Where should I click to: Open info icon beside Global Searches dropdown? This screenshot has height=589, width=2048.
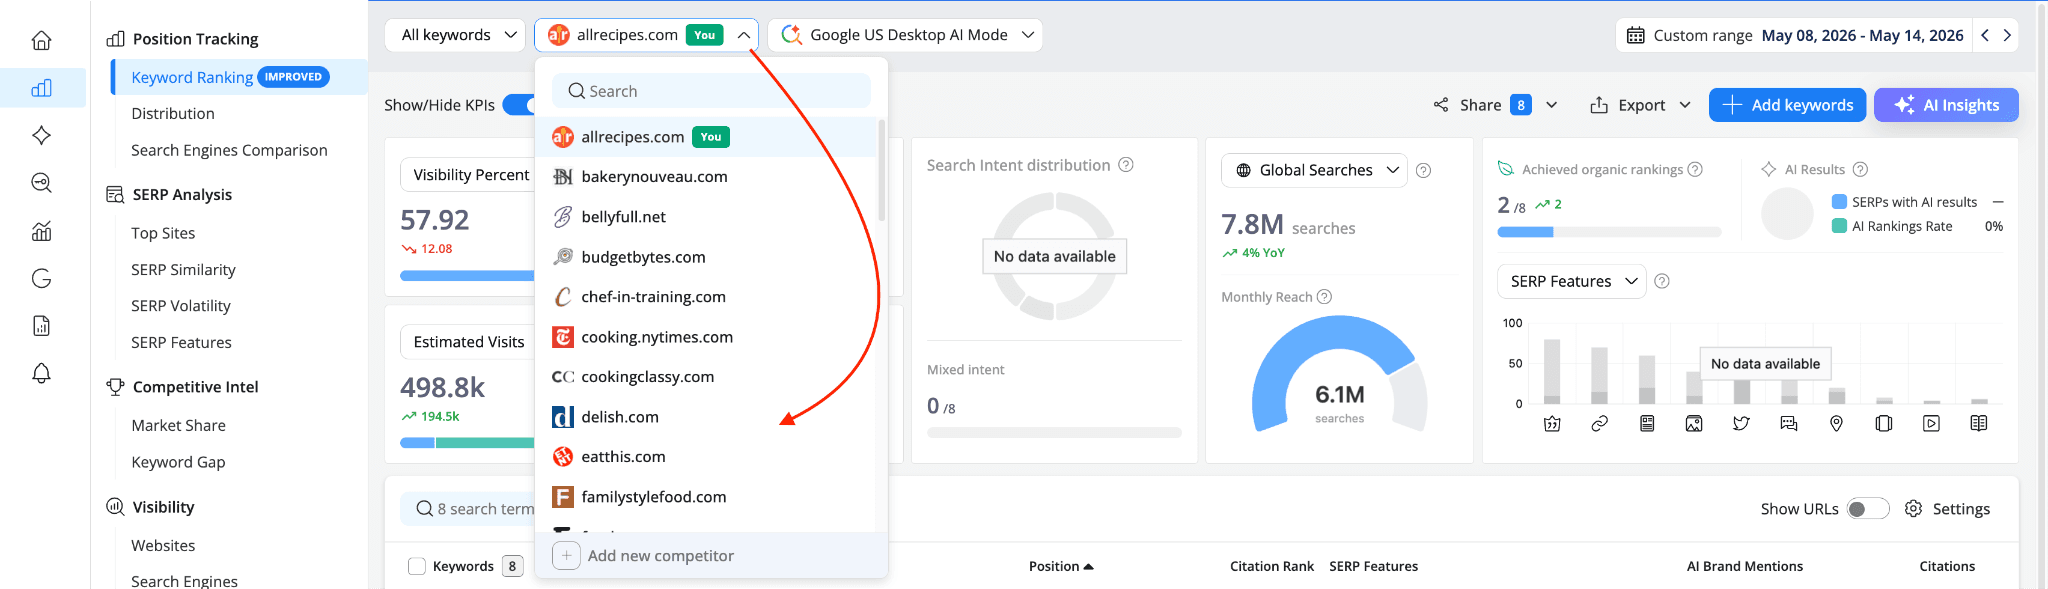click(1424, 171)
